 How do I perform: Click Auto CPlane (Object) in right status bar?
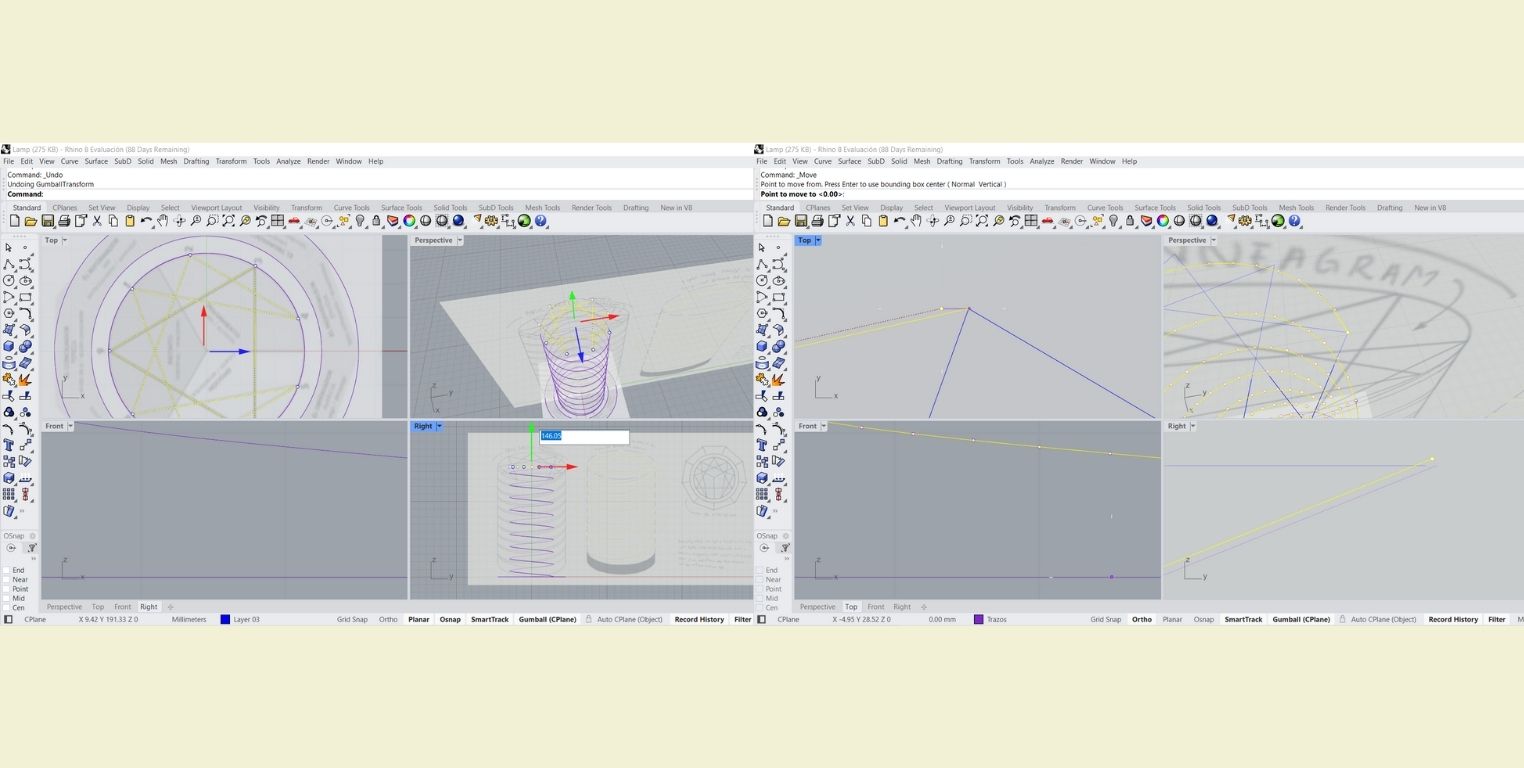[1384, 619]
